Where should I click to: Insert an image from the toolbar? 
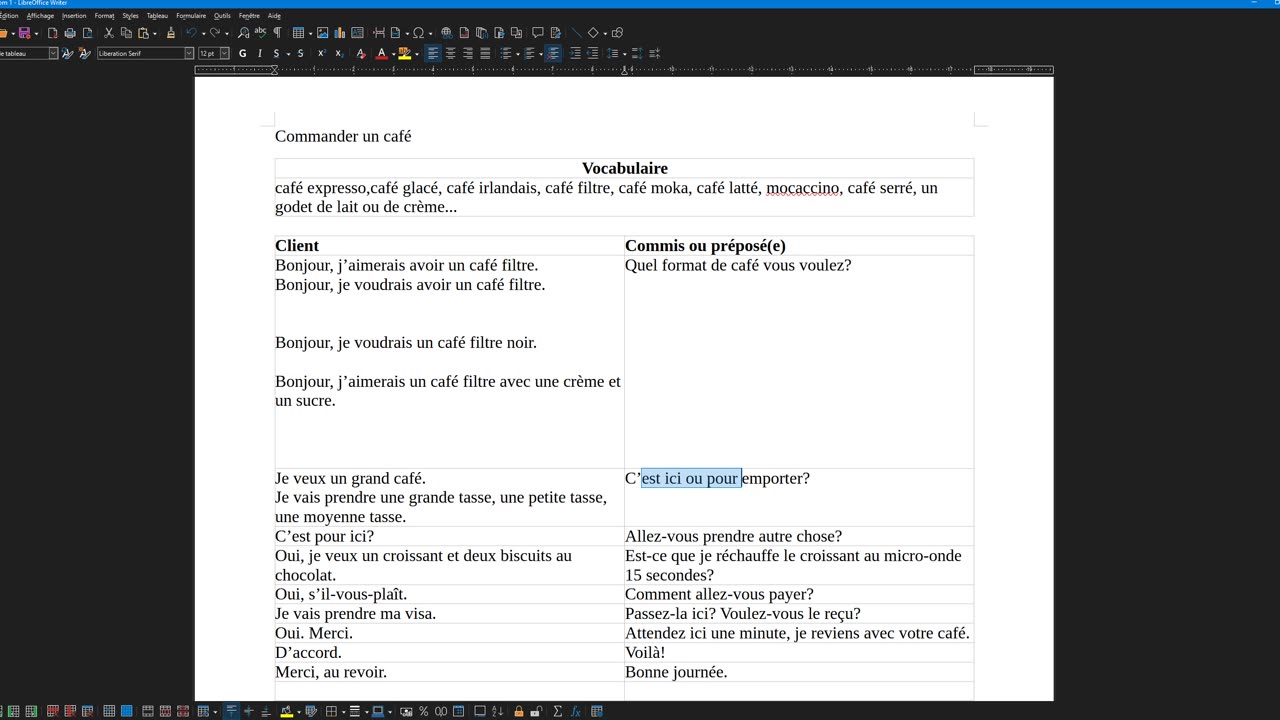[323, 33]
